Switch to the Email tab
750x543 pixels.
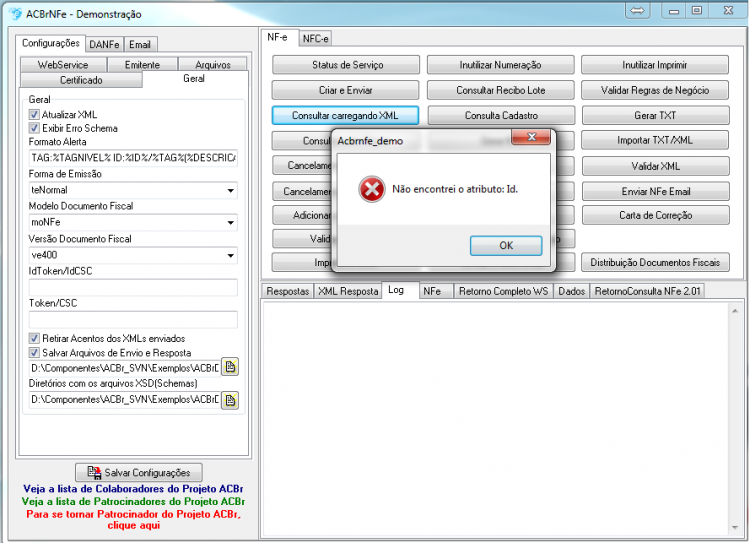(140, 44)
